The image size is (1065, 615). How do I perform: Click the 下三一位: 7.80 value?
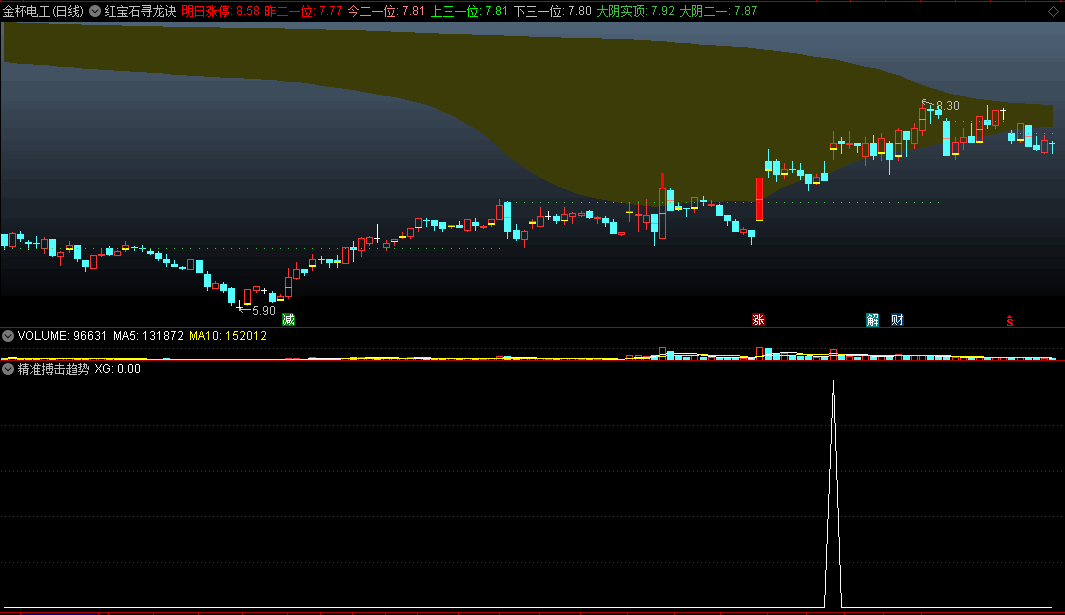pos(552,11)
